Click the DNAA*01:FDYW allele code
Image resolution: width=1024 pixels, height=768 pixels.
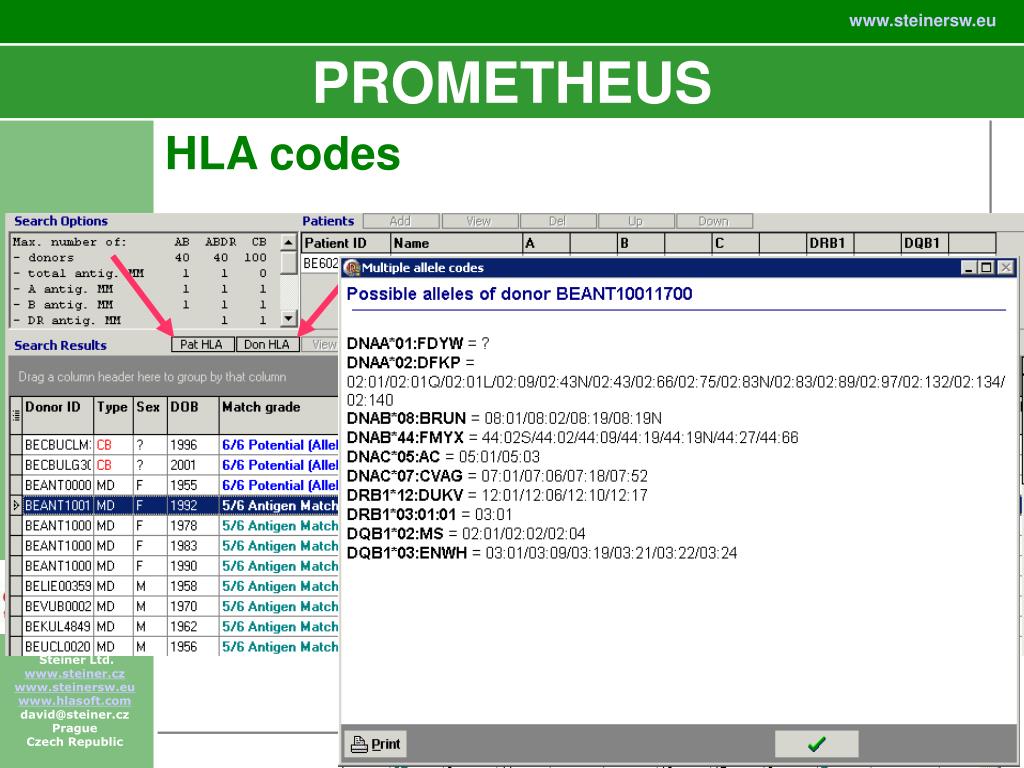click(405, 344)
